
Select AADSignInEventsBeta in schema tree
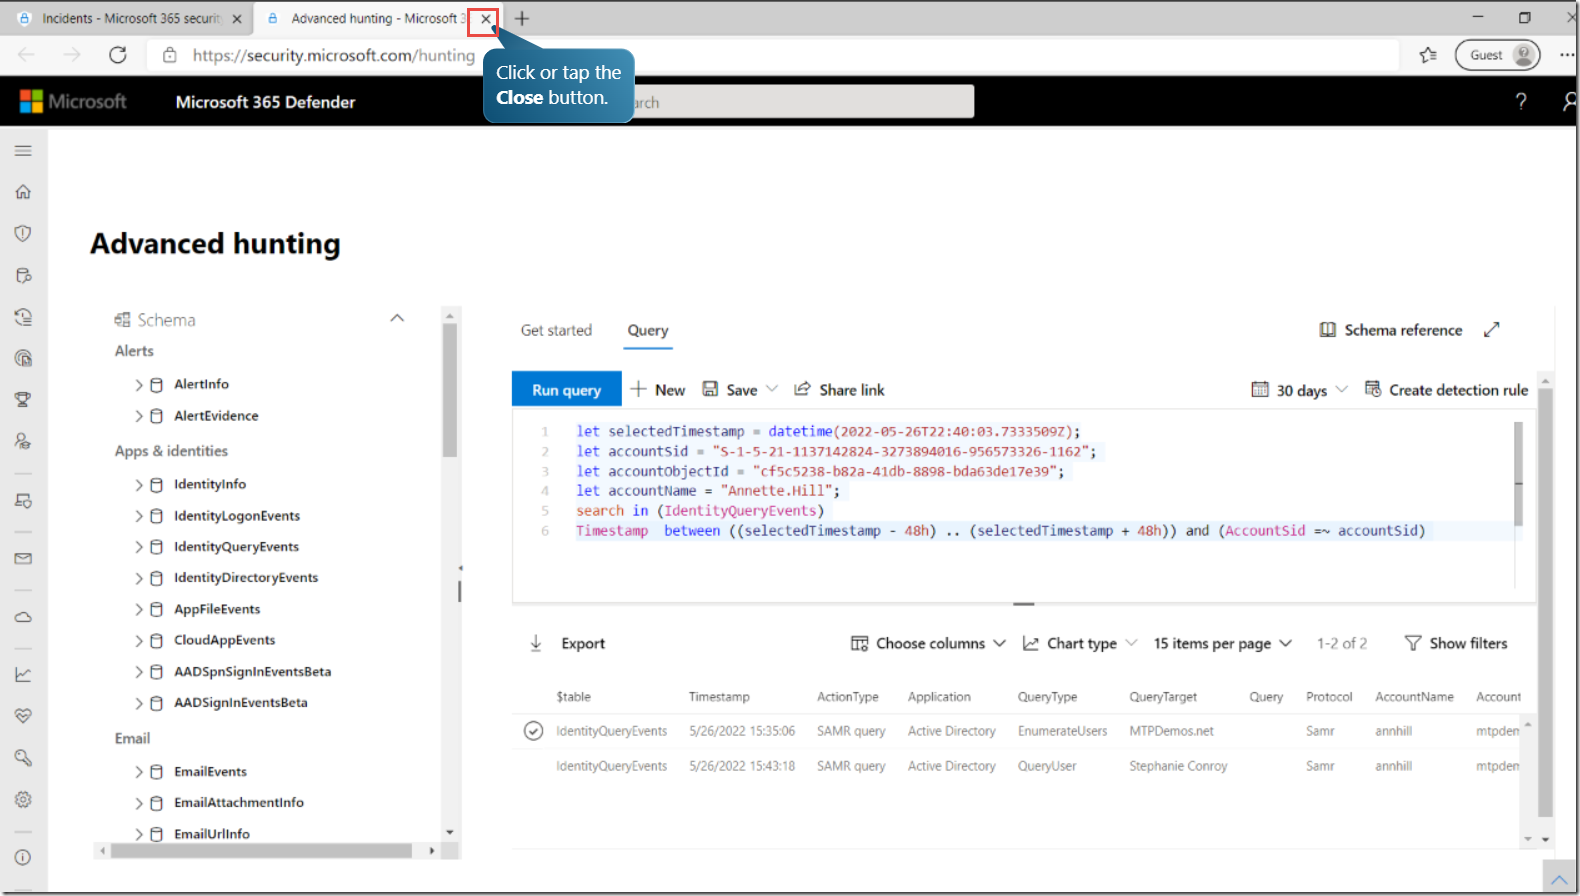[x=241, y=703]
